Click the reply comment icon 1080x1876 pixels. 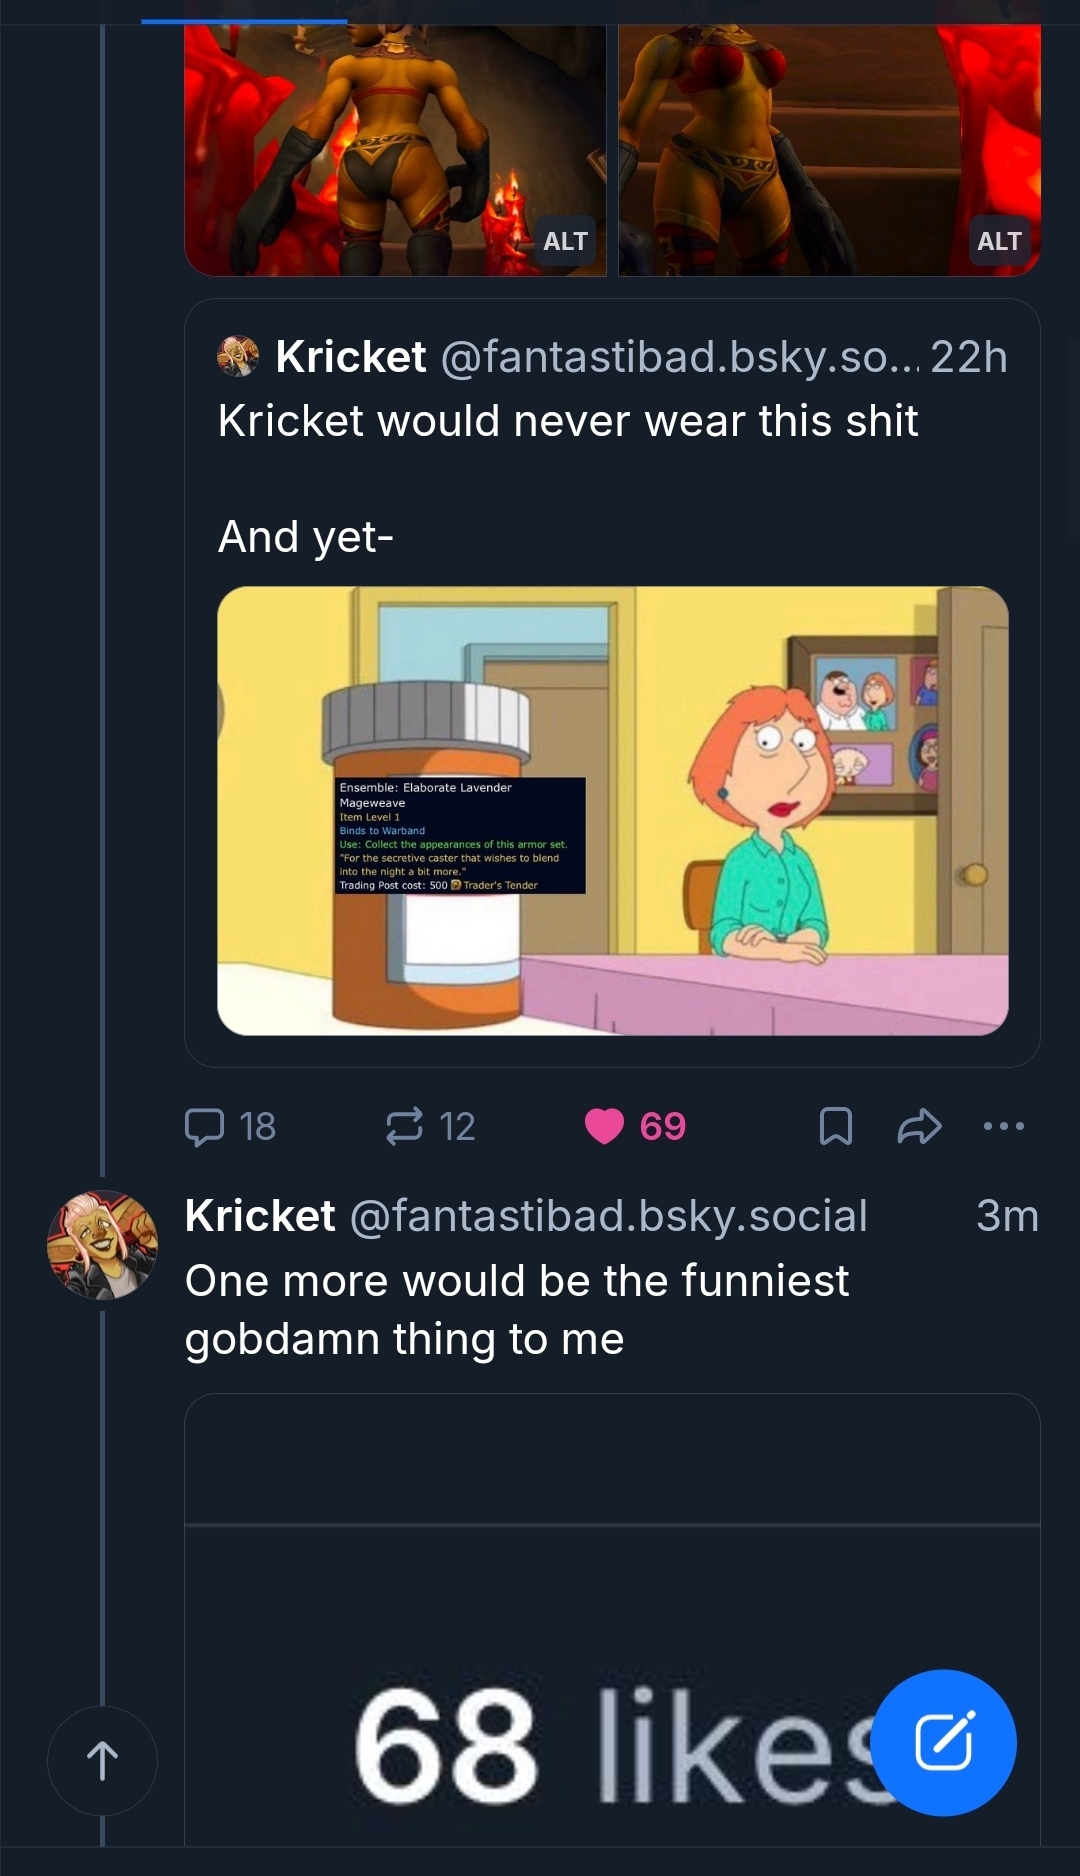click(x=205, y=1126)
